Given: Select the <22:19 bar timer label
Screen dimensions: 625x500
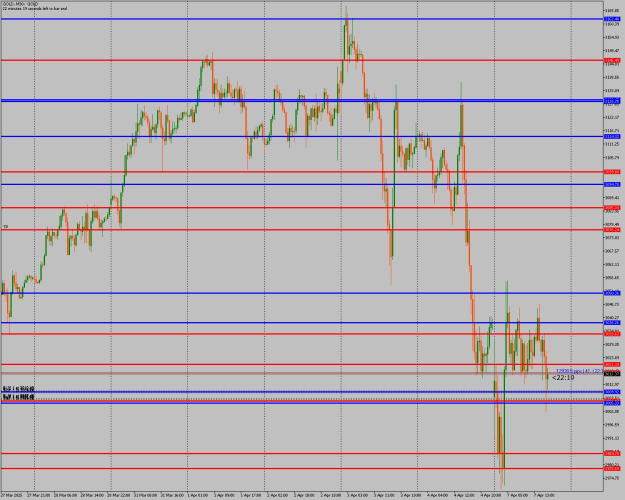Looking at the screenshot, I should (563, 378).
